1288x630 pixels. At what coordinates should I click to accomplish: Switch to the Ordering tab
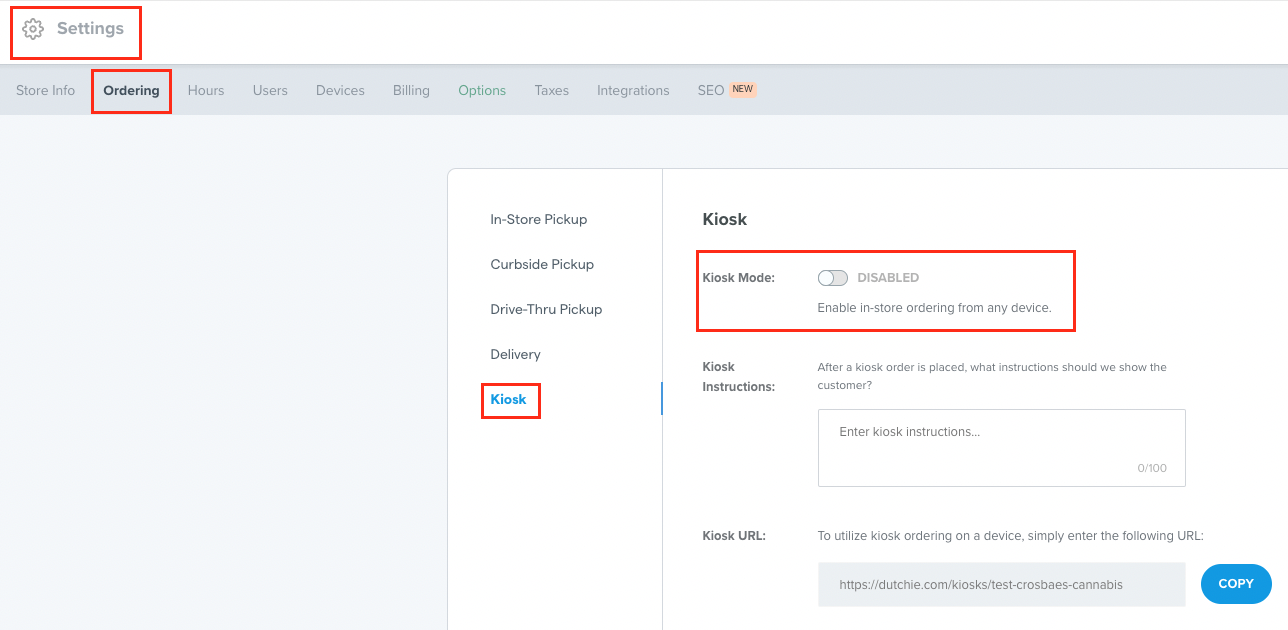(131, 90)
